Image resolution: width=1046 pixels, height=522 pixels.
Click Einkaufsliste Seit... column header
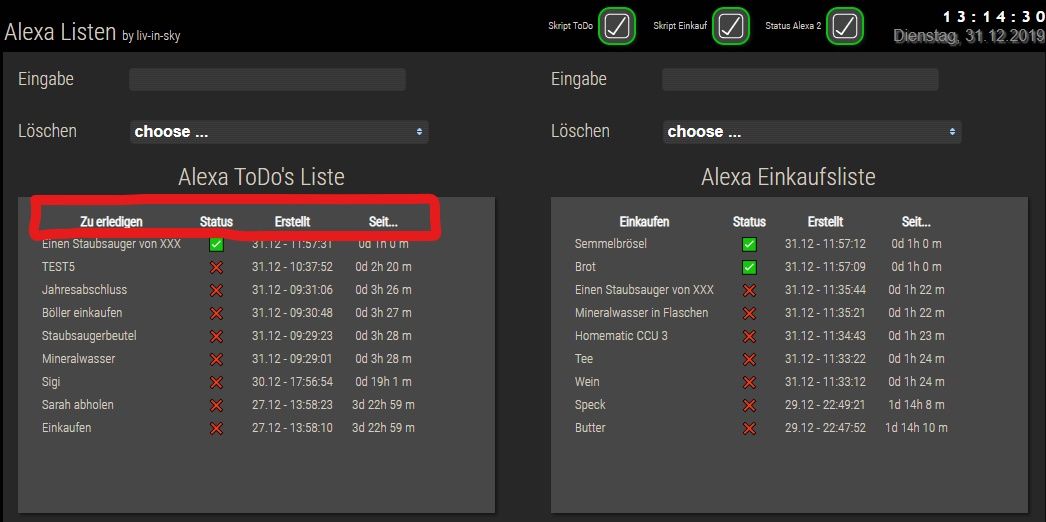pos(916,221)
